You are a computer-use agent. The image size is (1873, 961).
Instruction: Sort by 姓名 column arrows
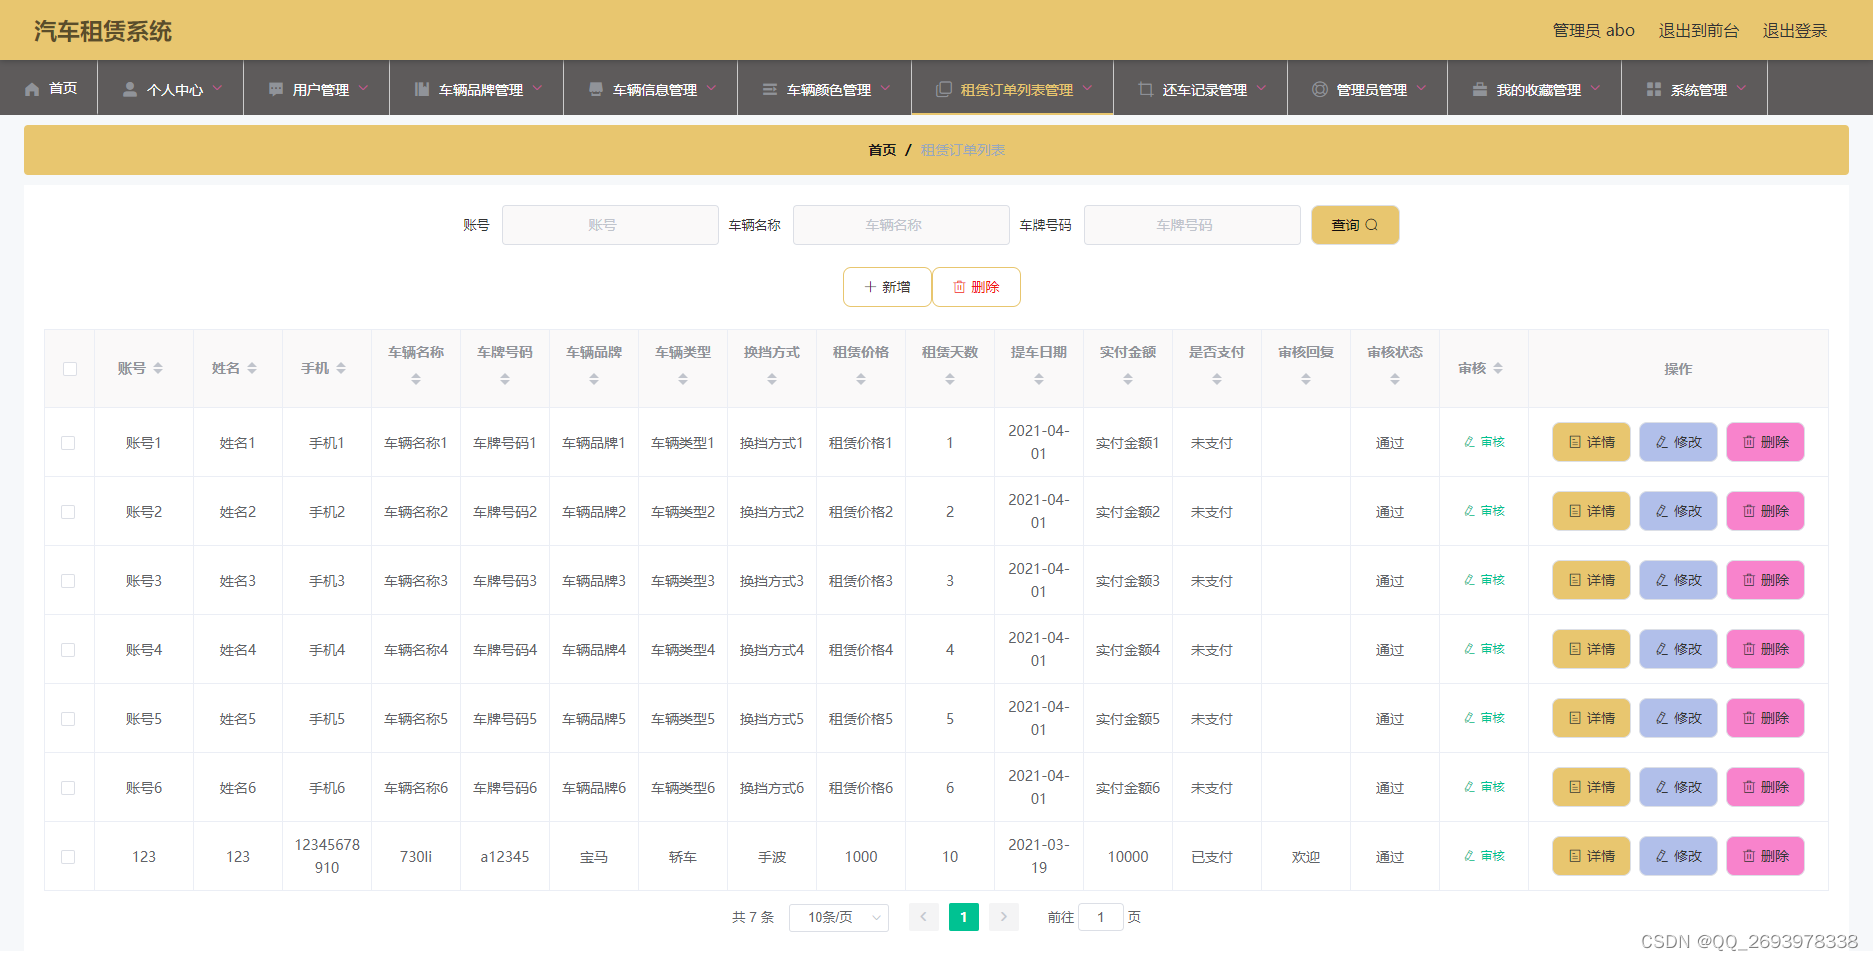pyautogui.click(x=252, y=369)
